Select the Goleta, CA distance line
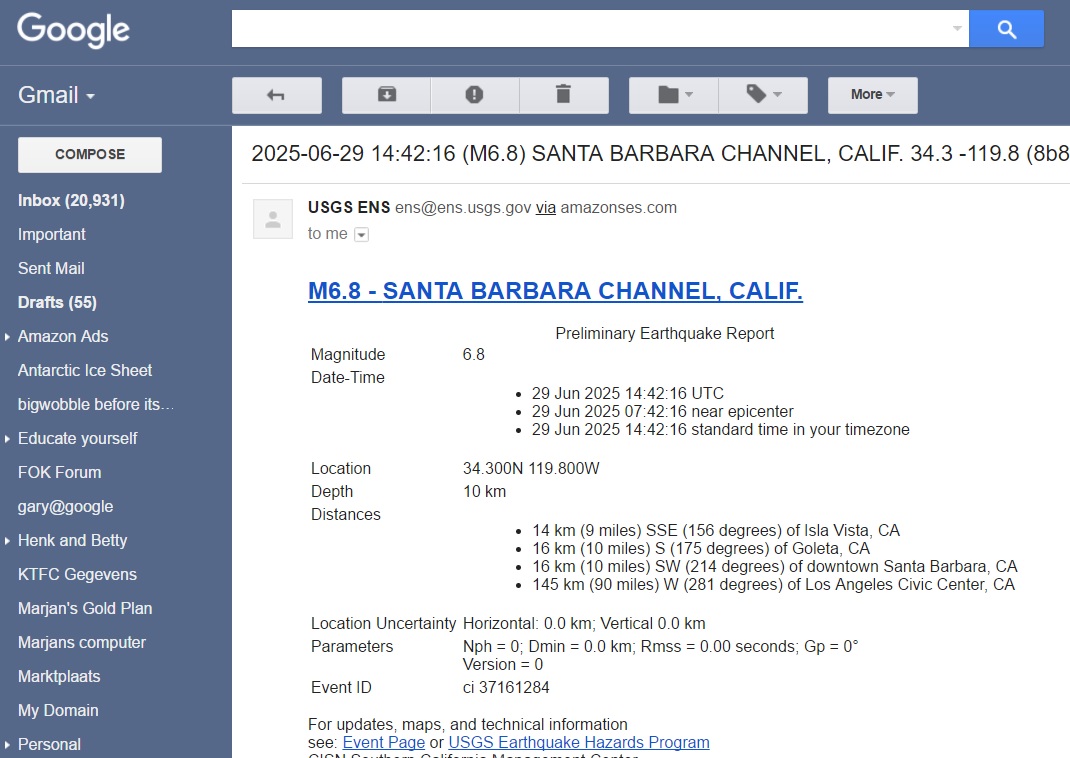The image size is (1070, 758). click(701, 549)
